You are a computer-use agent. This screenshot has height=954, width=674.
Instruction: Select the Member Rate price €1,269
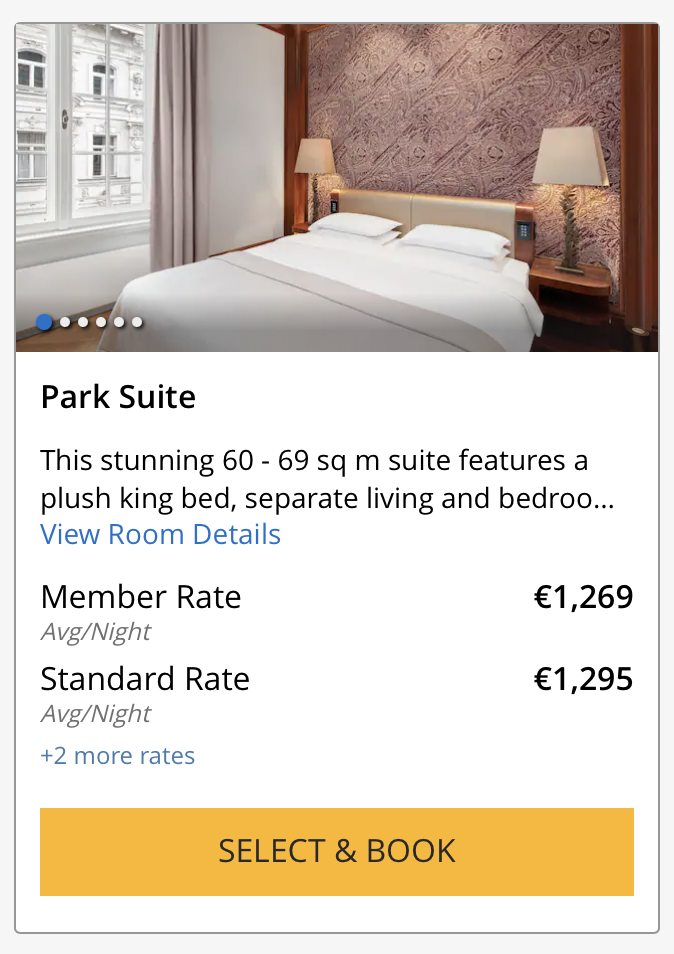coord(585,597)
